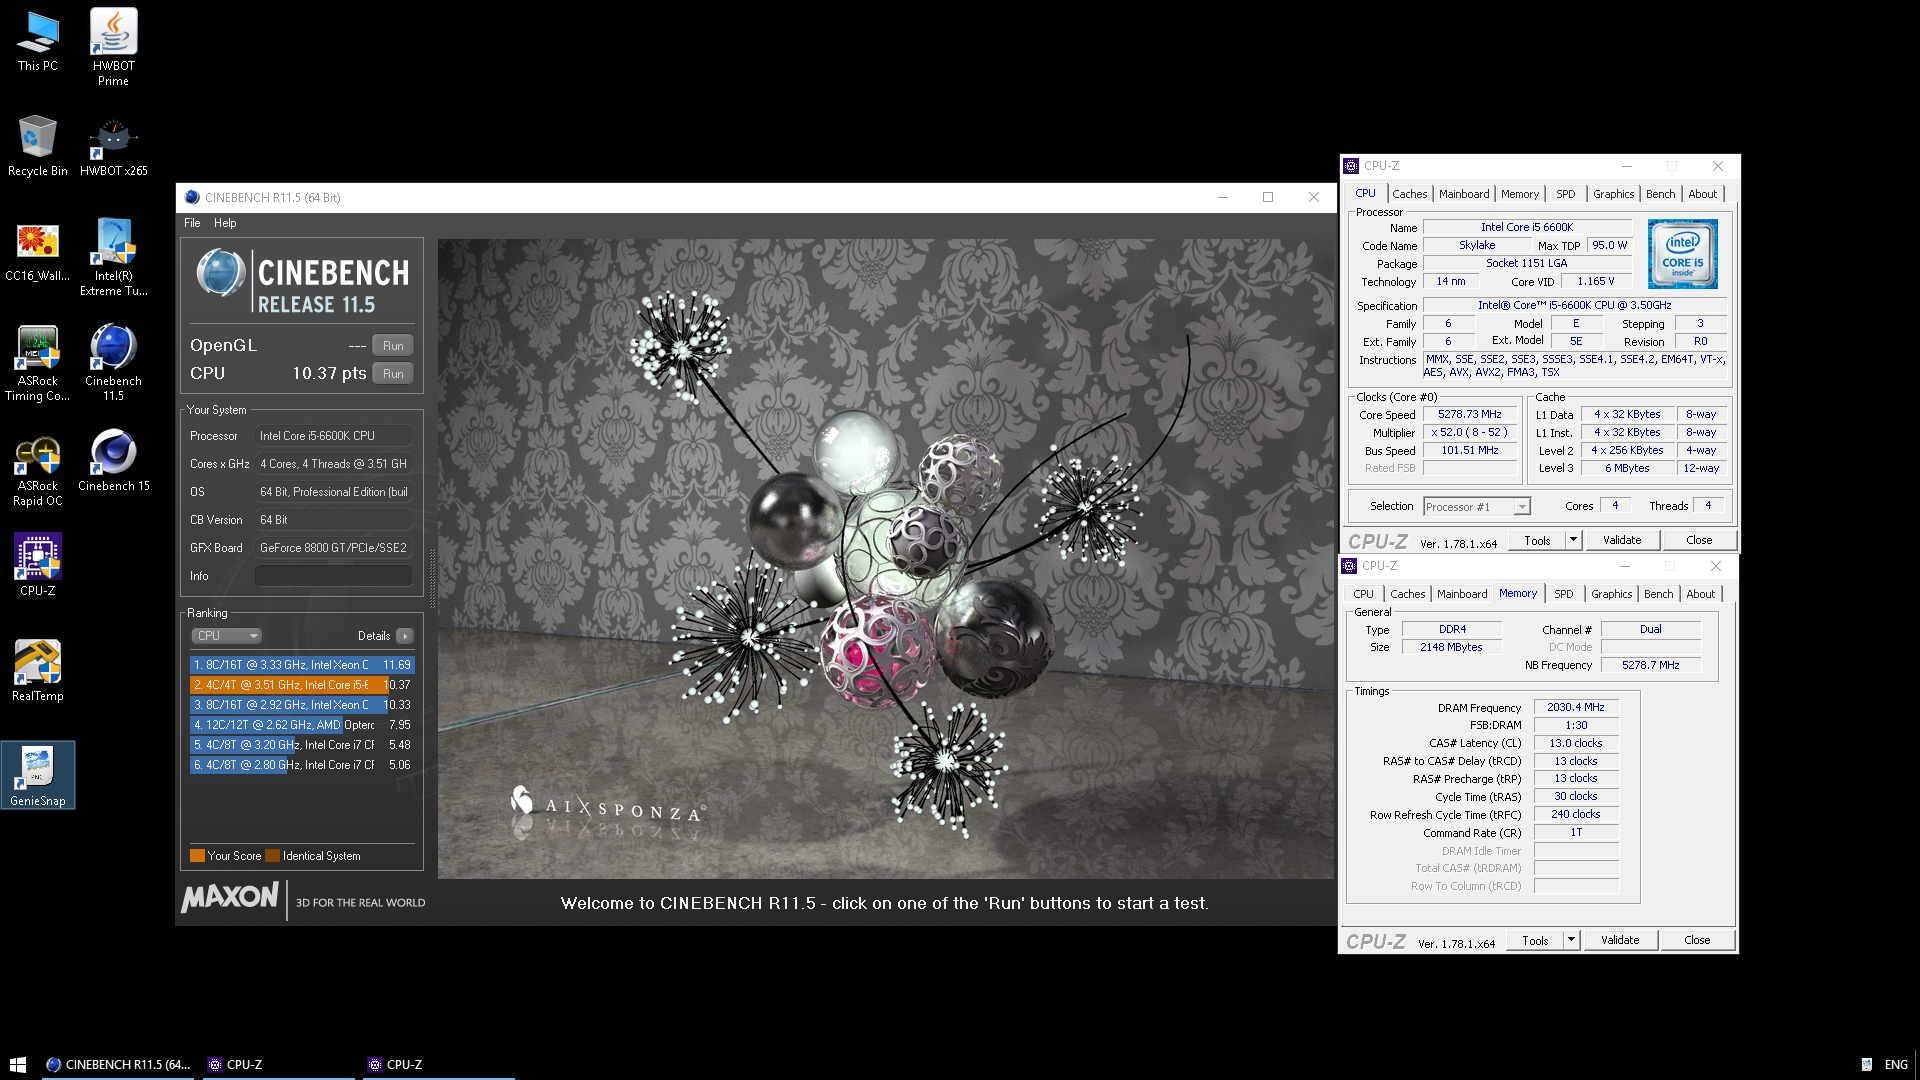Viewport: 1920px width, 1080px height.
Task: Click Validate in top CPU-Z window
Action: point(1621,540)
